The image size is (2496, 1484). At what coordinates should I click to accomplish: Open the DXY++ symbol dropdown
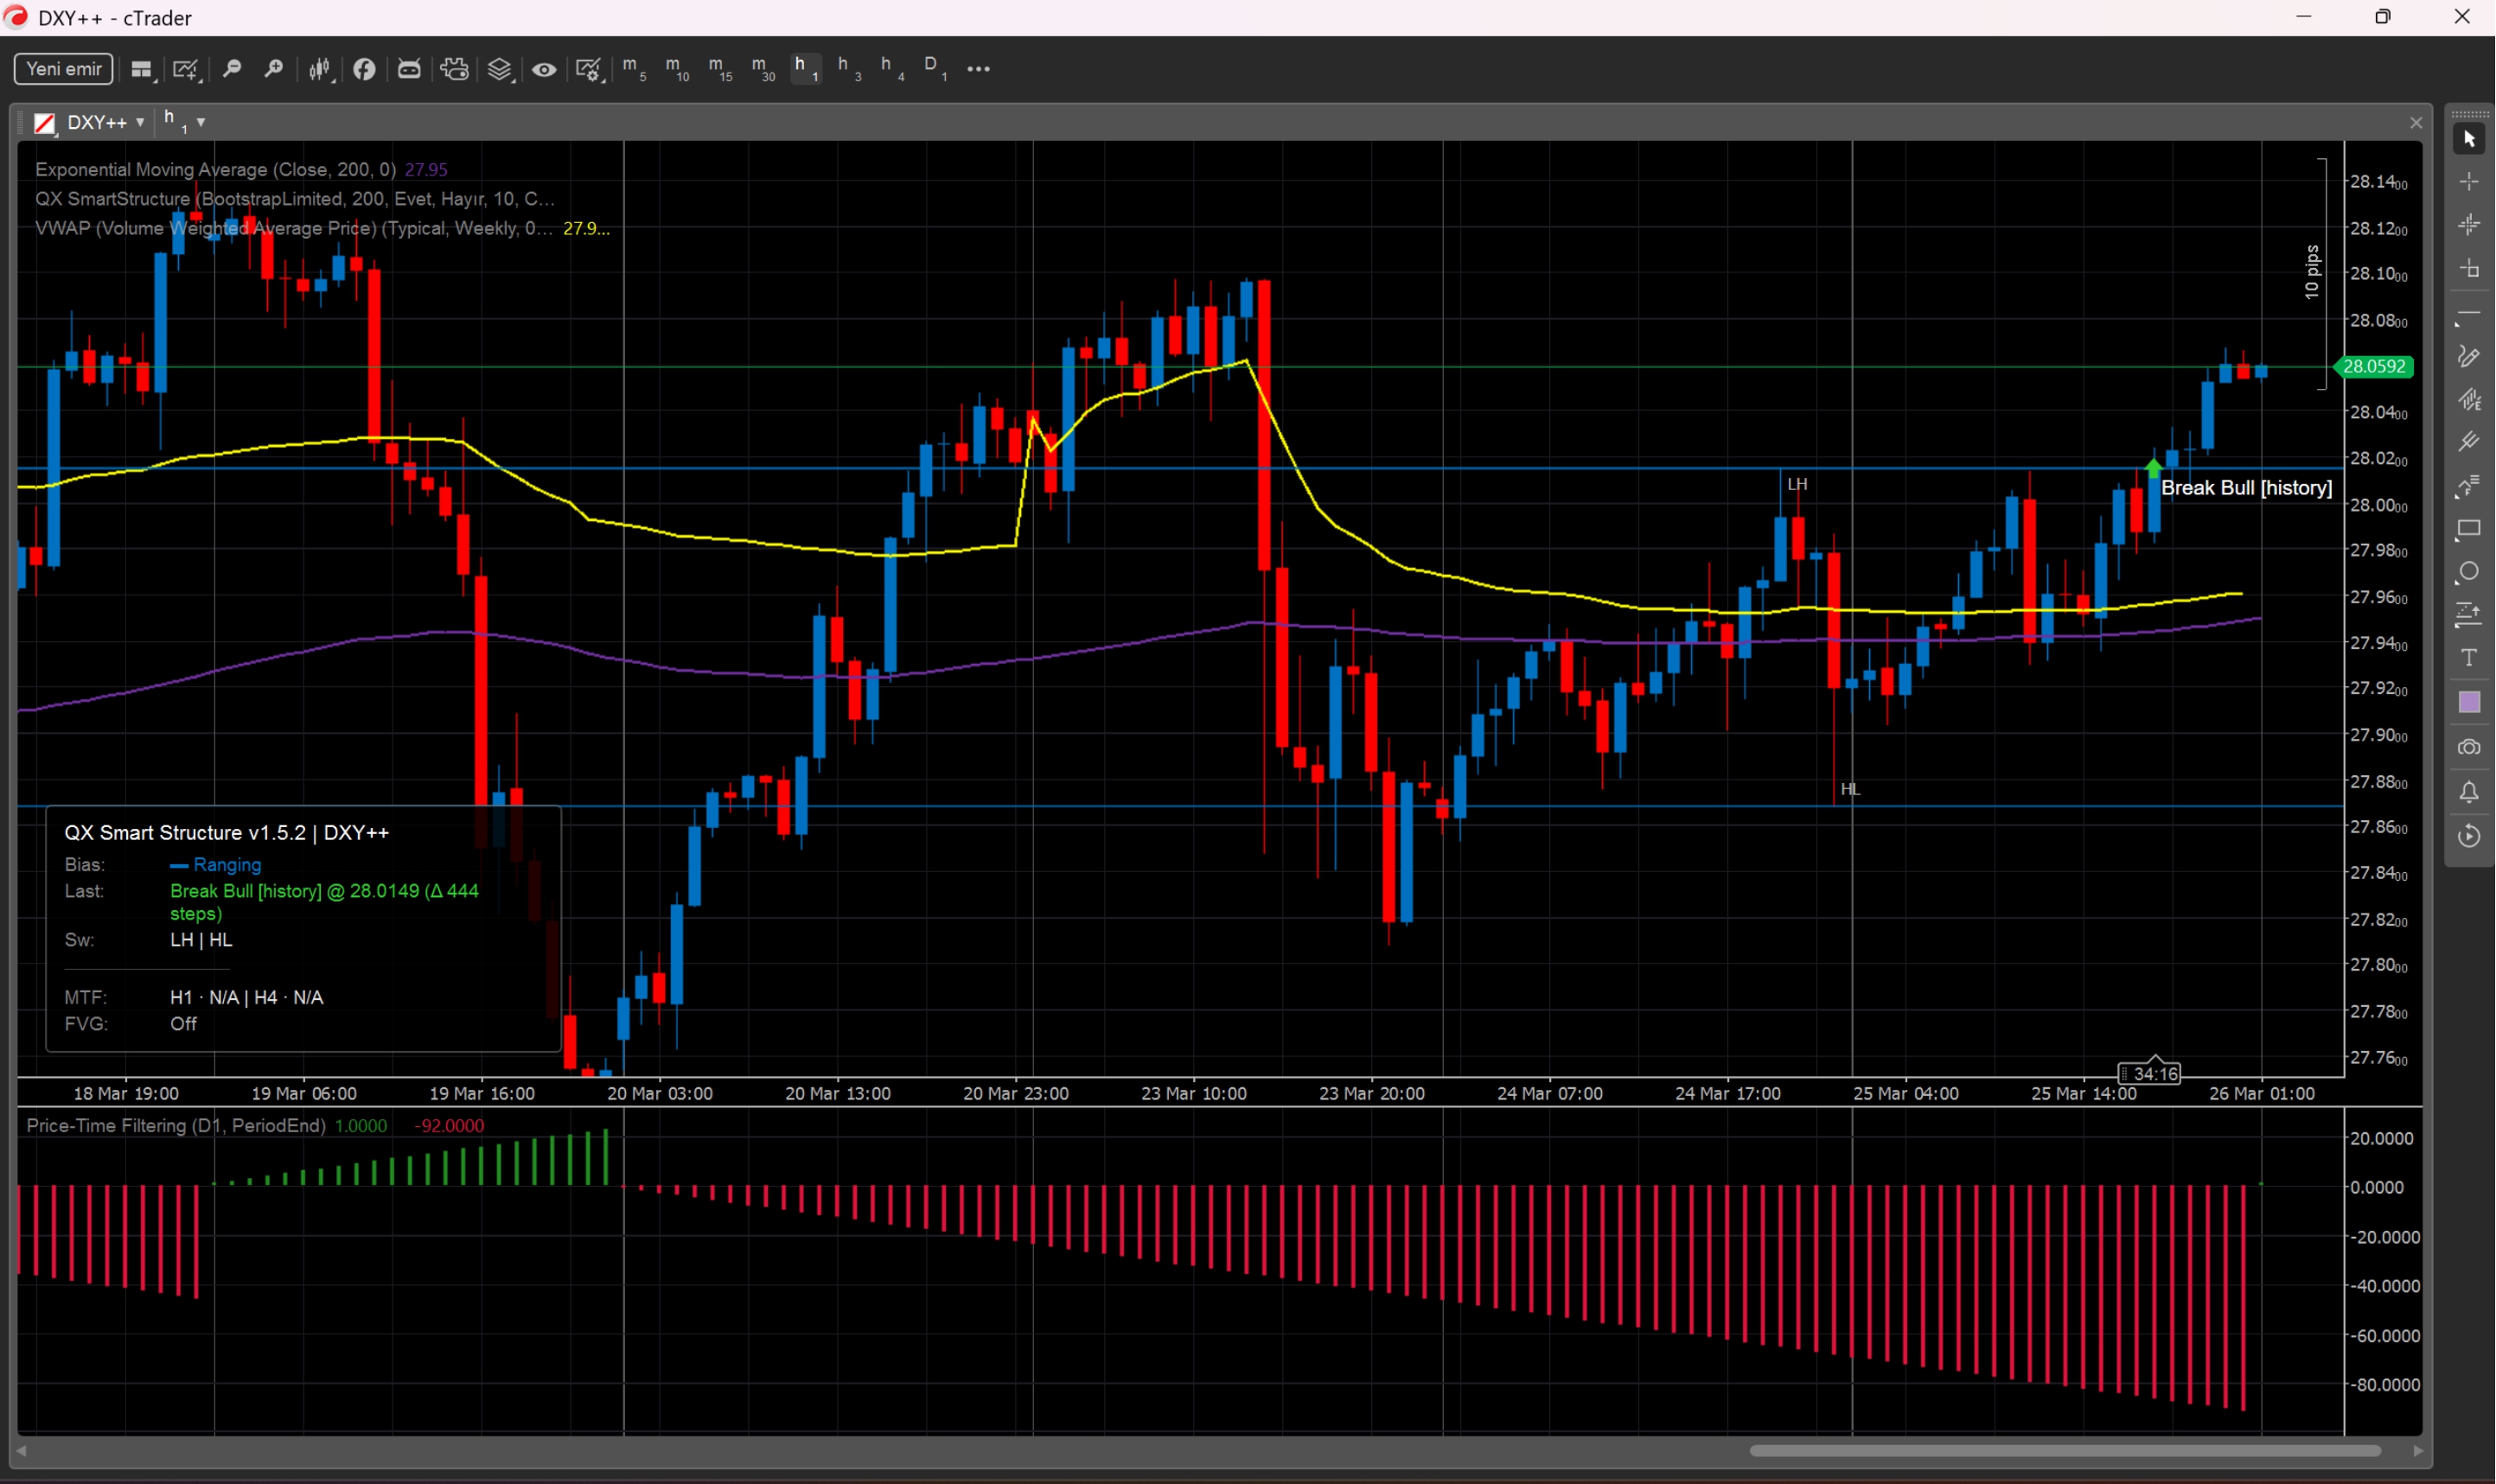point(141,122)
